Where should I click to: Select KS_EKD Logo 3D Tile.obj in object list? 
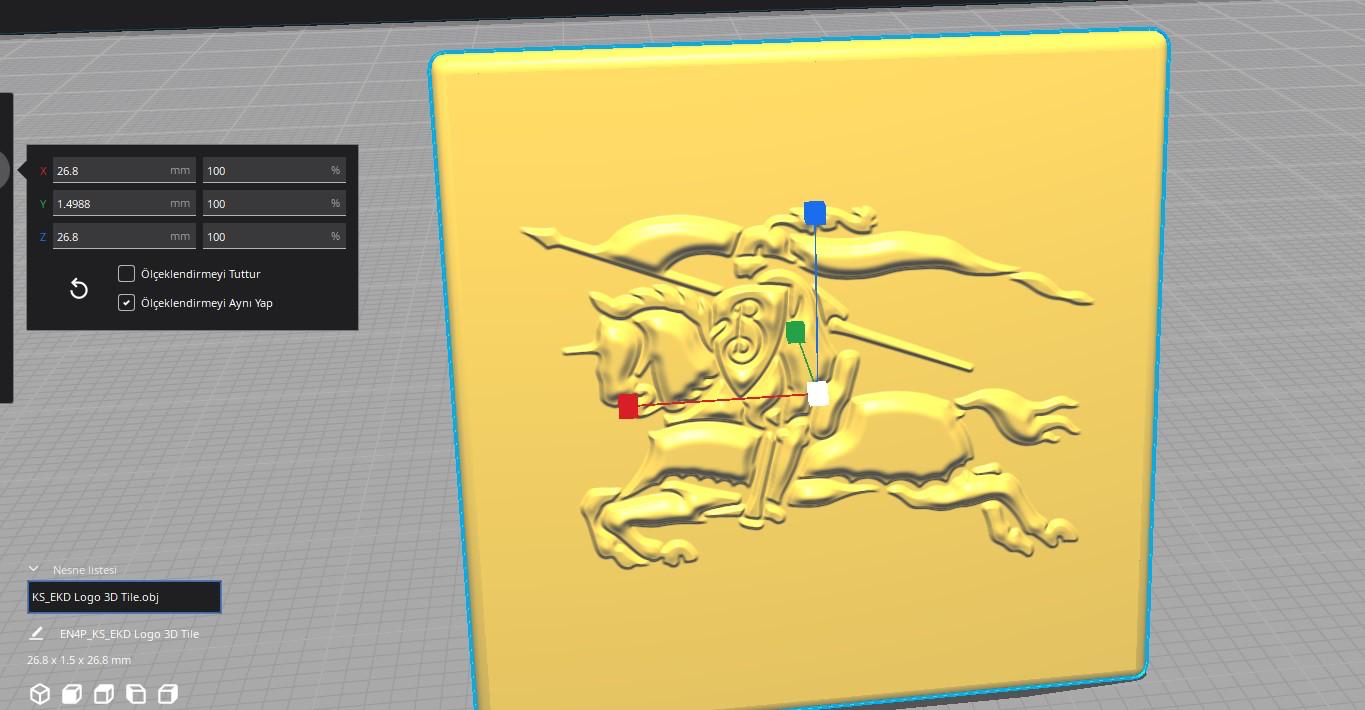[124, 597]
